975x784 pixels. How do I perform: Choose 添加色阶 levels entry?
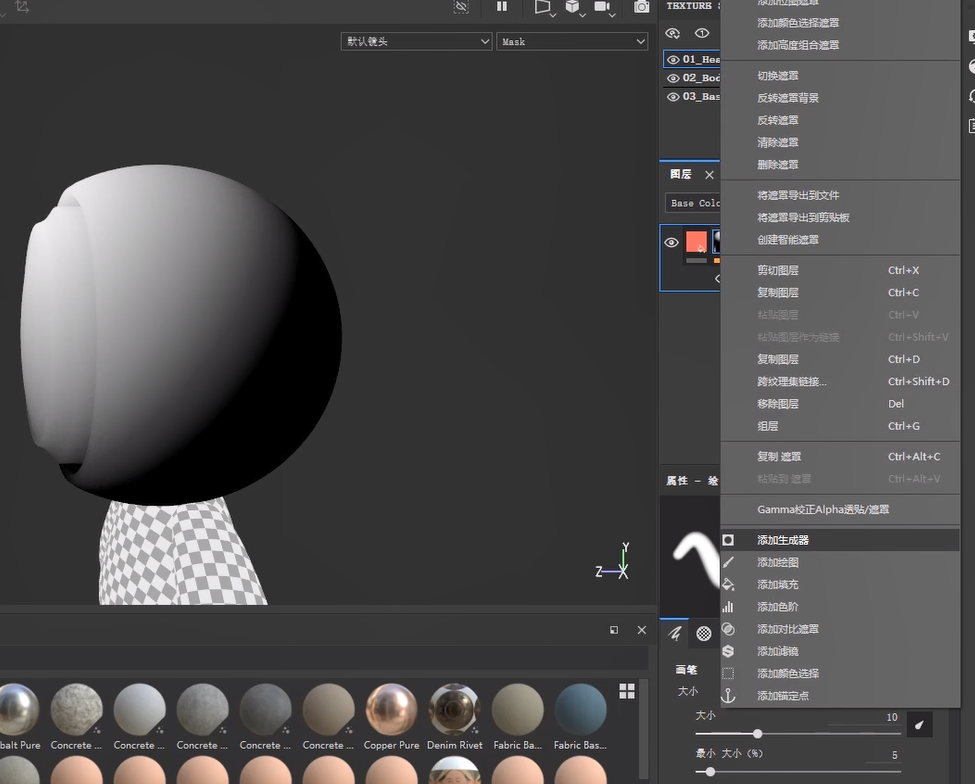point(840,607)
